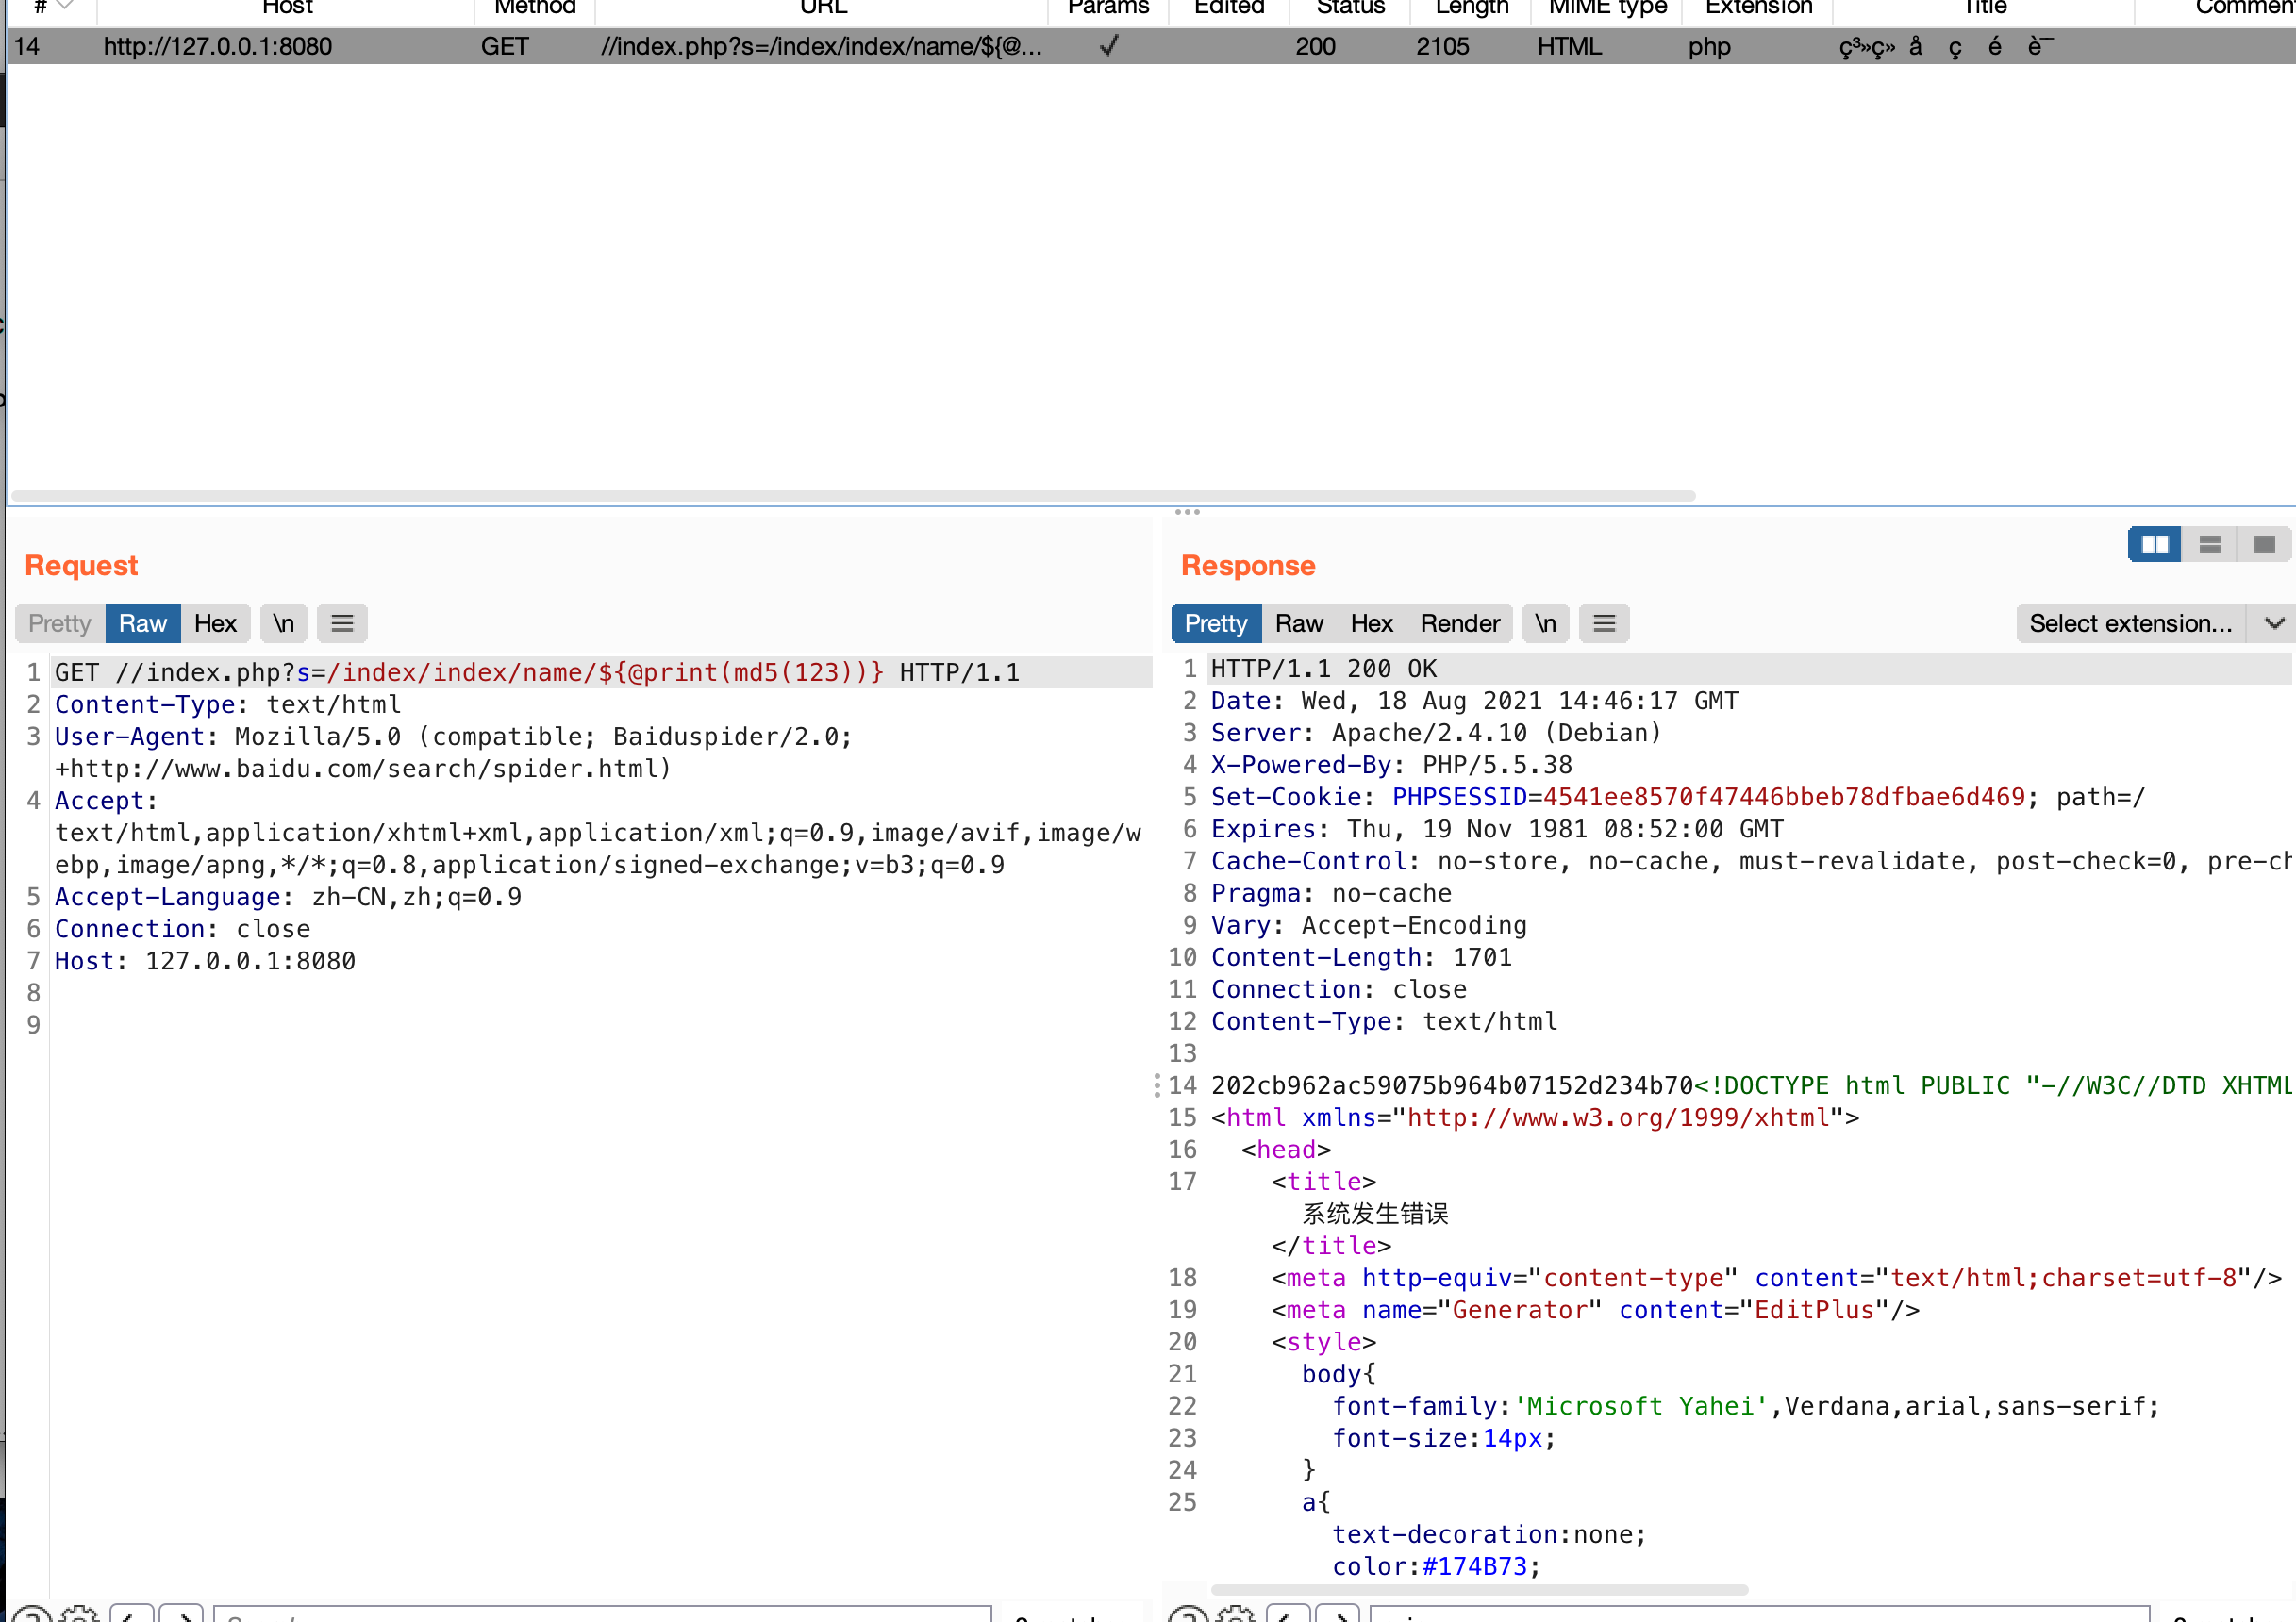The height and width of the screenshot is (1622, 2296).
Task: Click the X-Powered-By: PHP/5.5.38 header
Action: point(1392,765)
